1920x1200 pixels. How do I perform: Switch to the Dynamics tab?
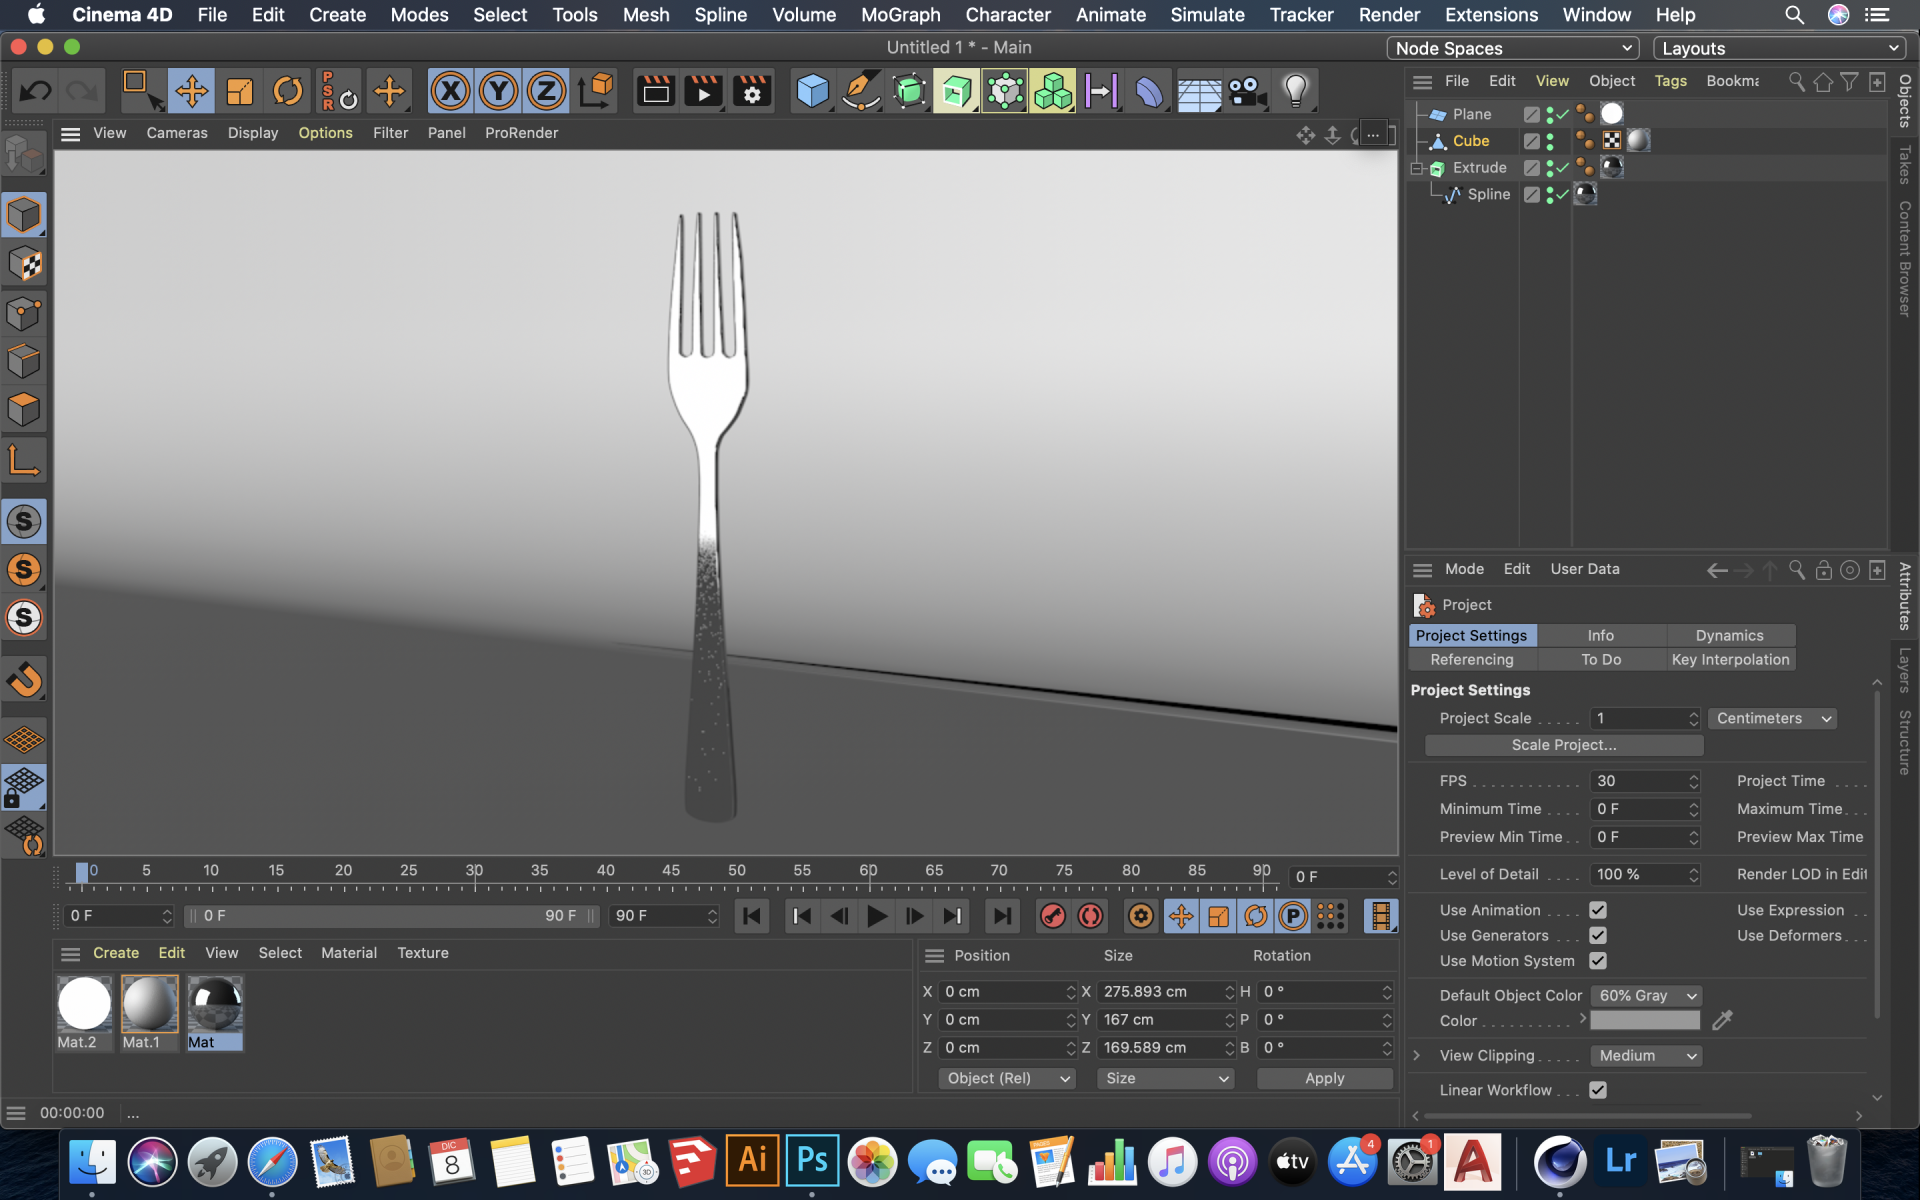click(x=1729, y=635)
